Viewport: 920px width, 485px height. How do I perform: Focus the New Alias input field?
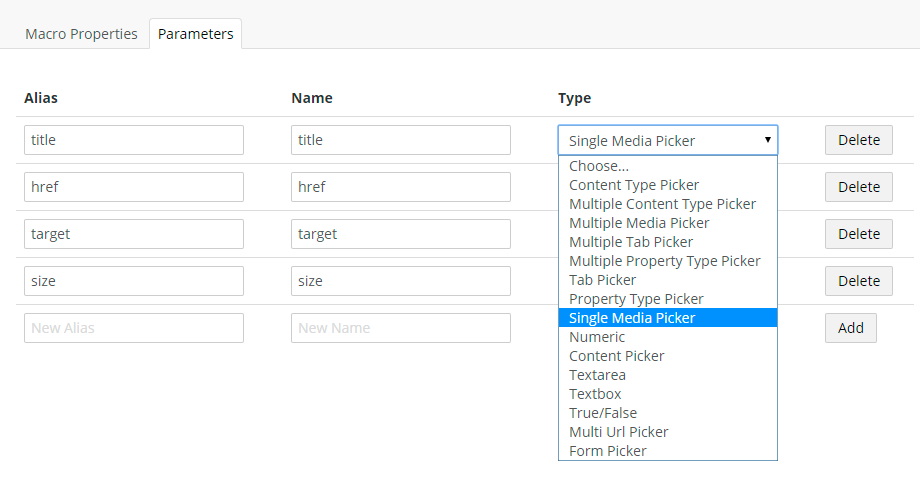point(134,328)
